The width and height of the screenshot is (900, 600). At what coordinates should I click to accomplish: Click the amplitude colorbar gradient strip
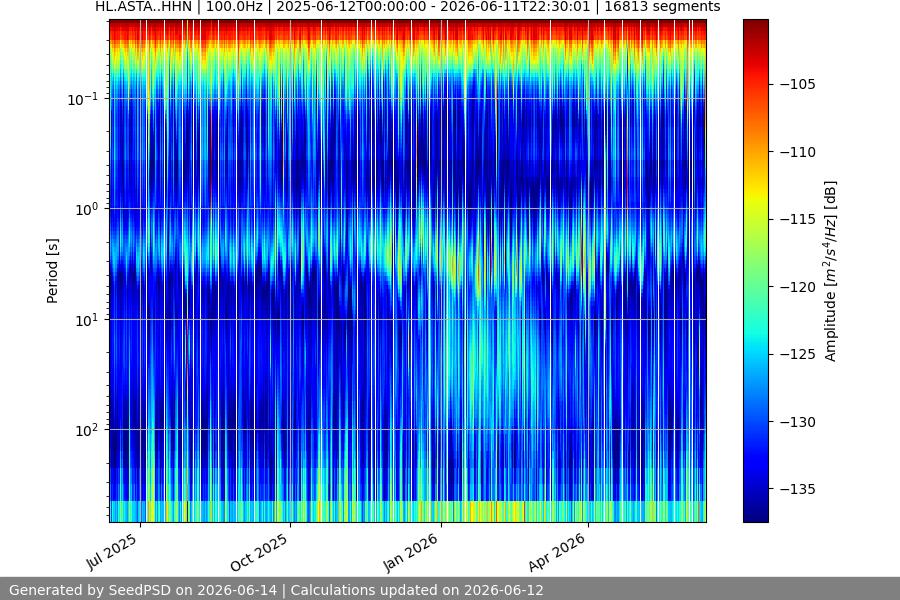[755, 271]
